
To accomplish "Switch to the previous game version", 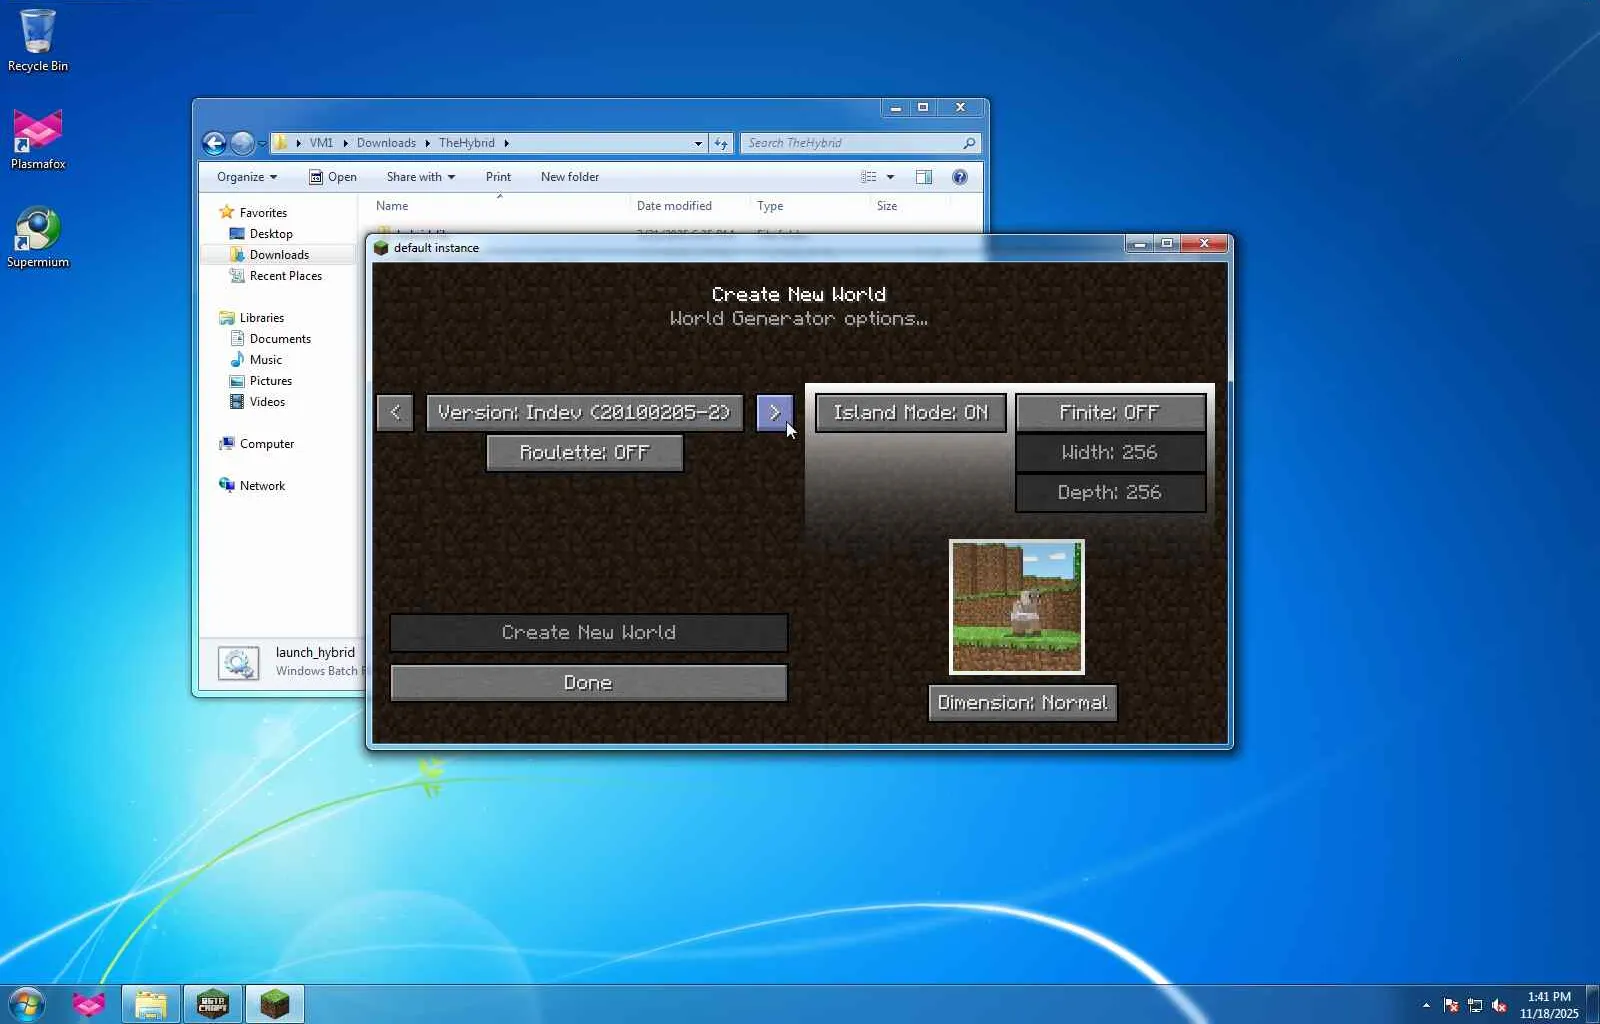I will 395,413.
